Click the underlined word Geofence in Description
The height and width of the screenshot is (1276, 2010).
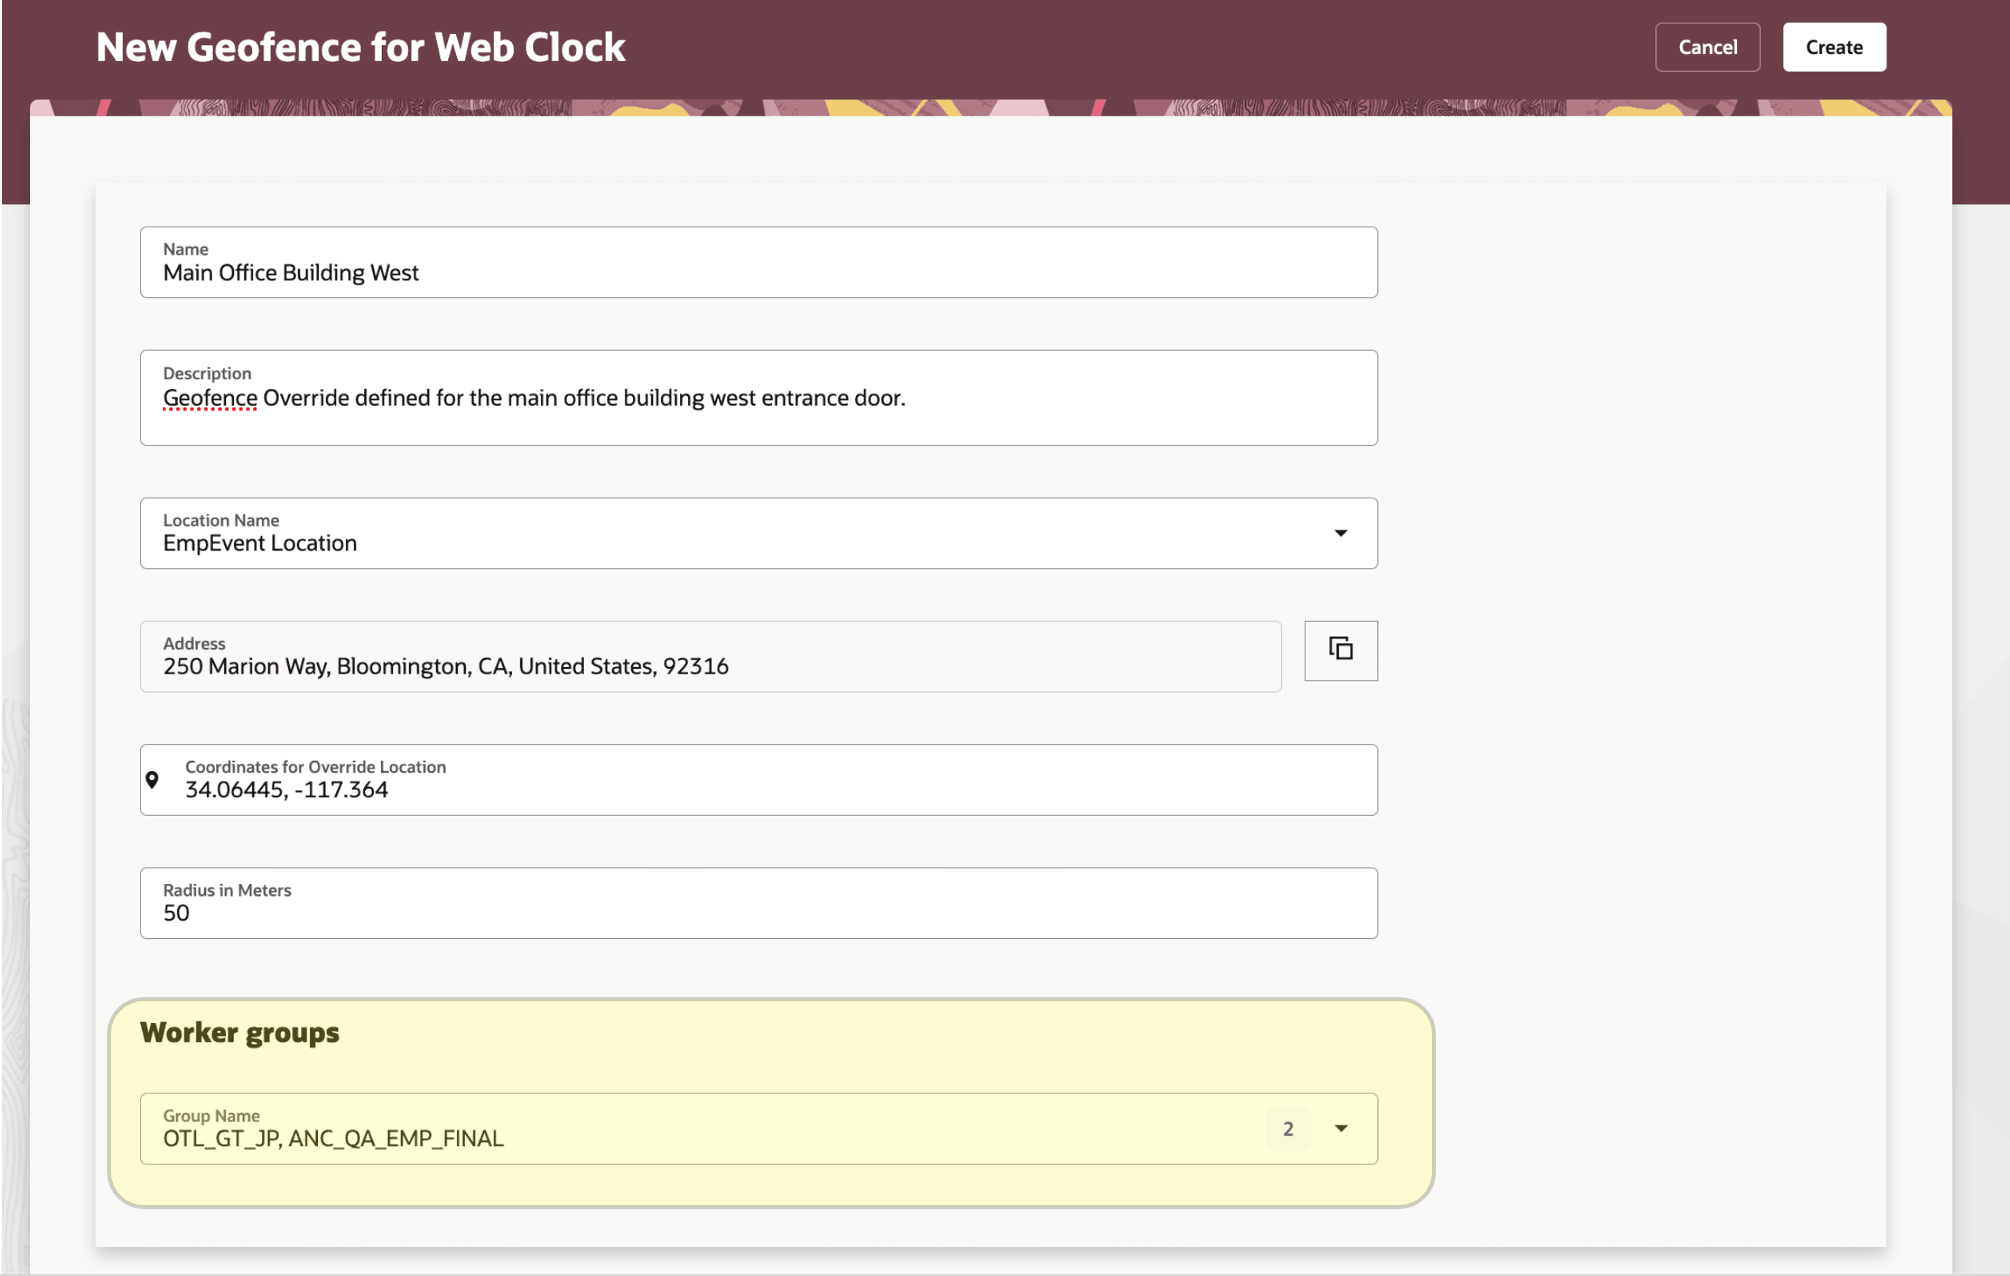coord(209,397)
